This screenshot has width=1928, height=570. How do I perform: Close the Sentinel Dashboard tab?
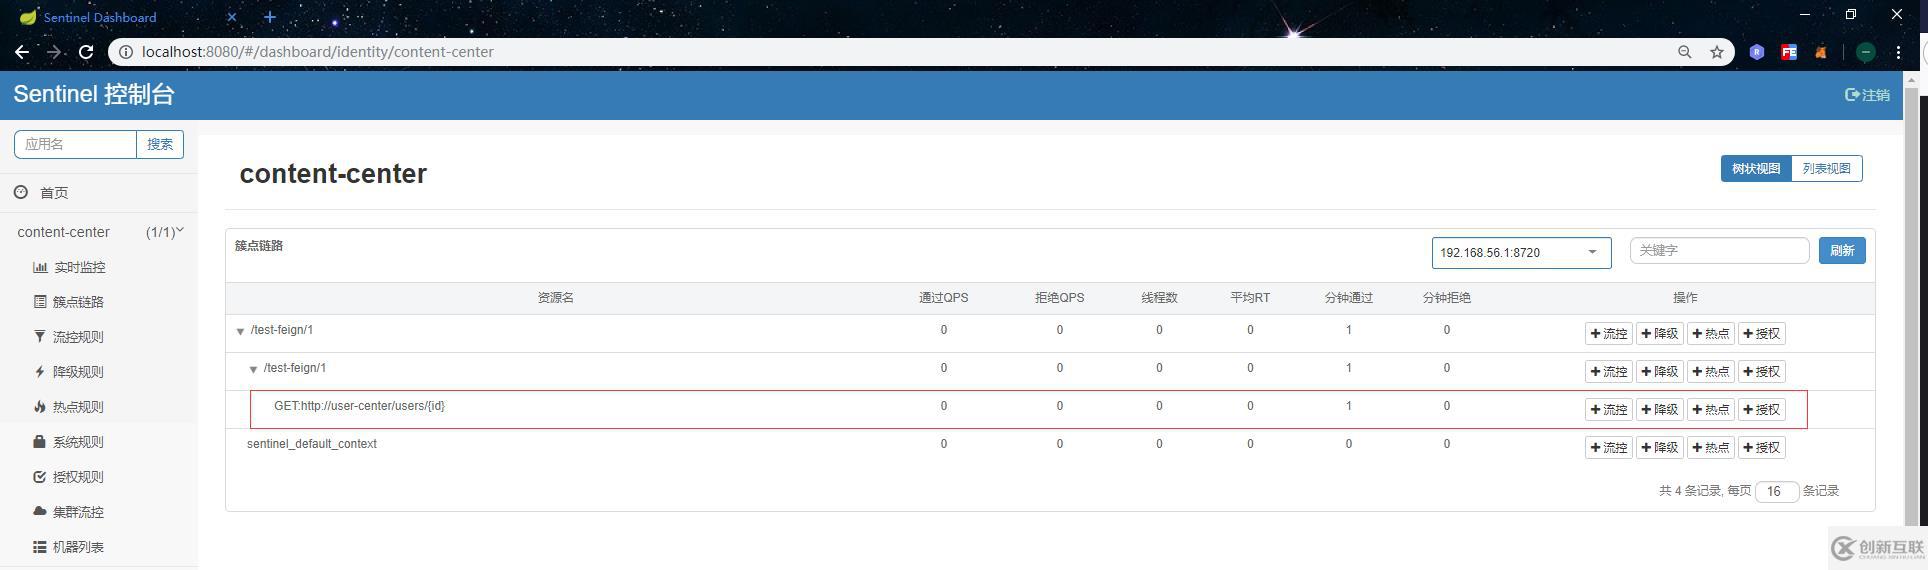pyautogui.click(x=232, y=17)
